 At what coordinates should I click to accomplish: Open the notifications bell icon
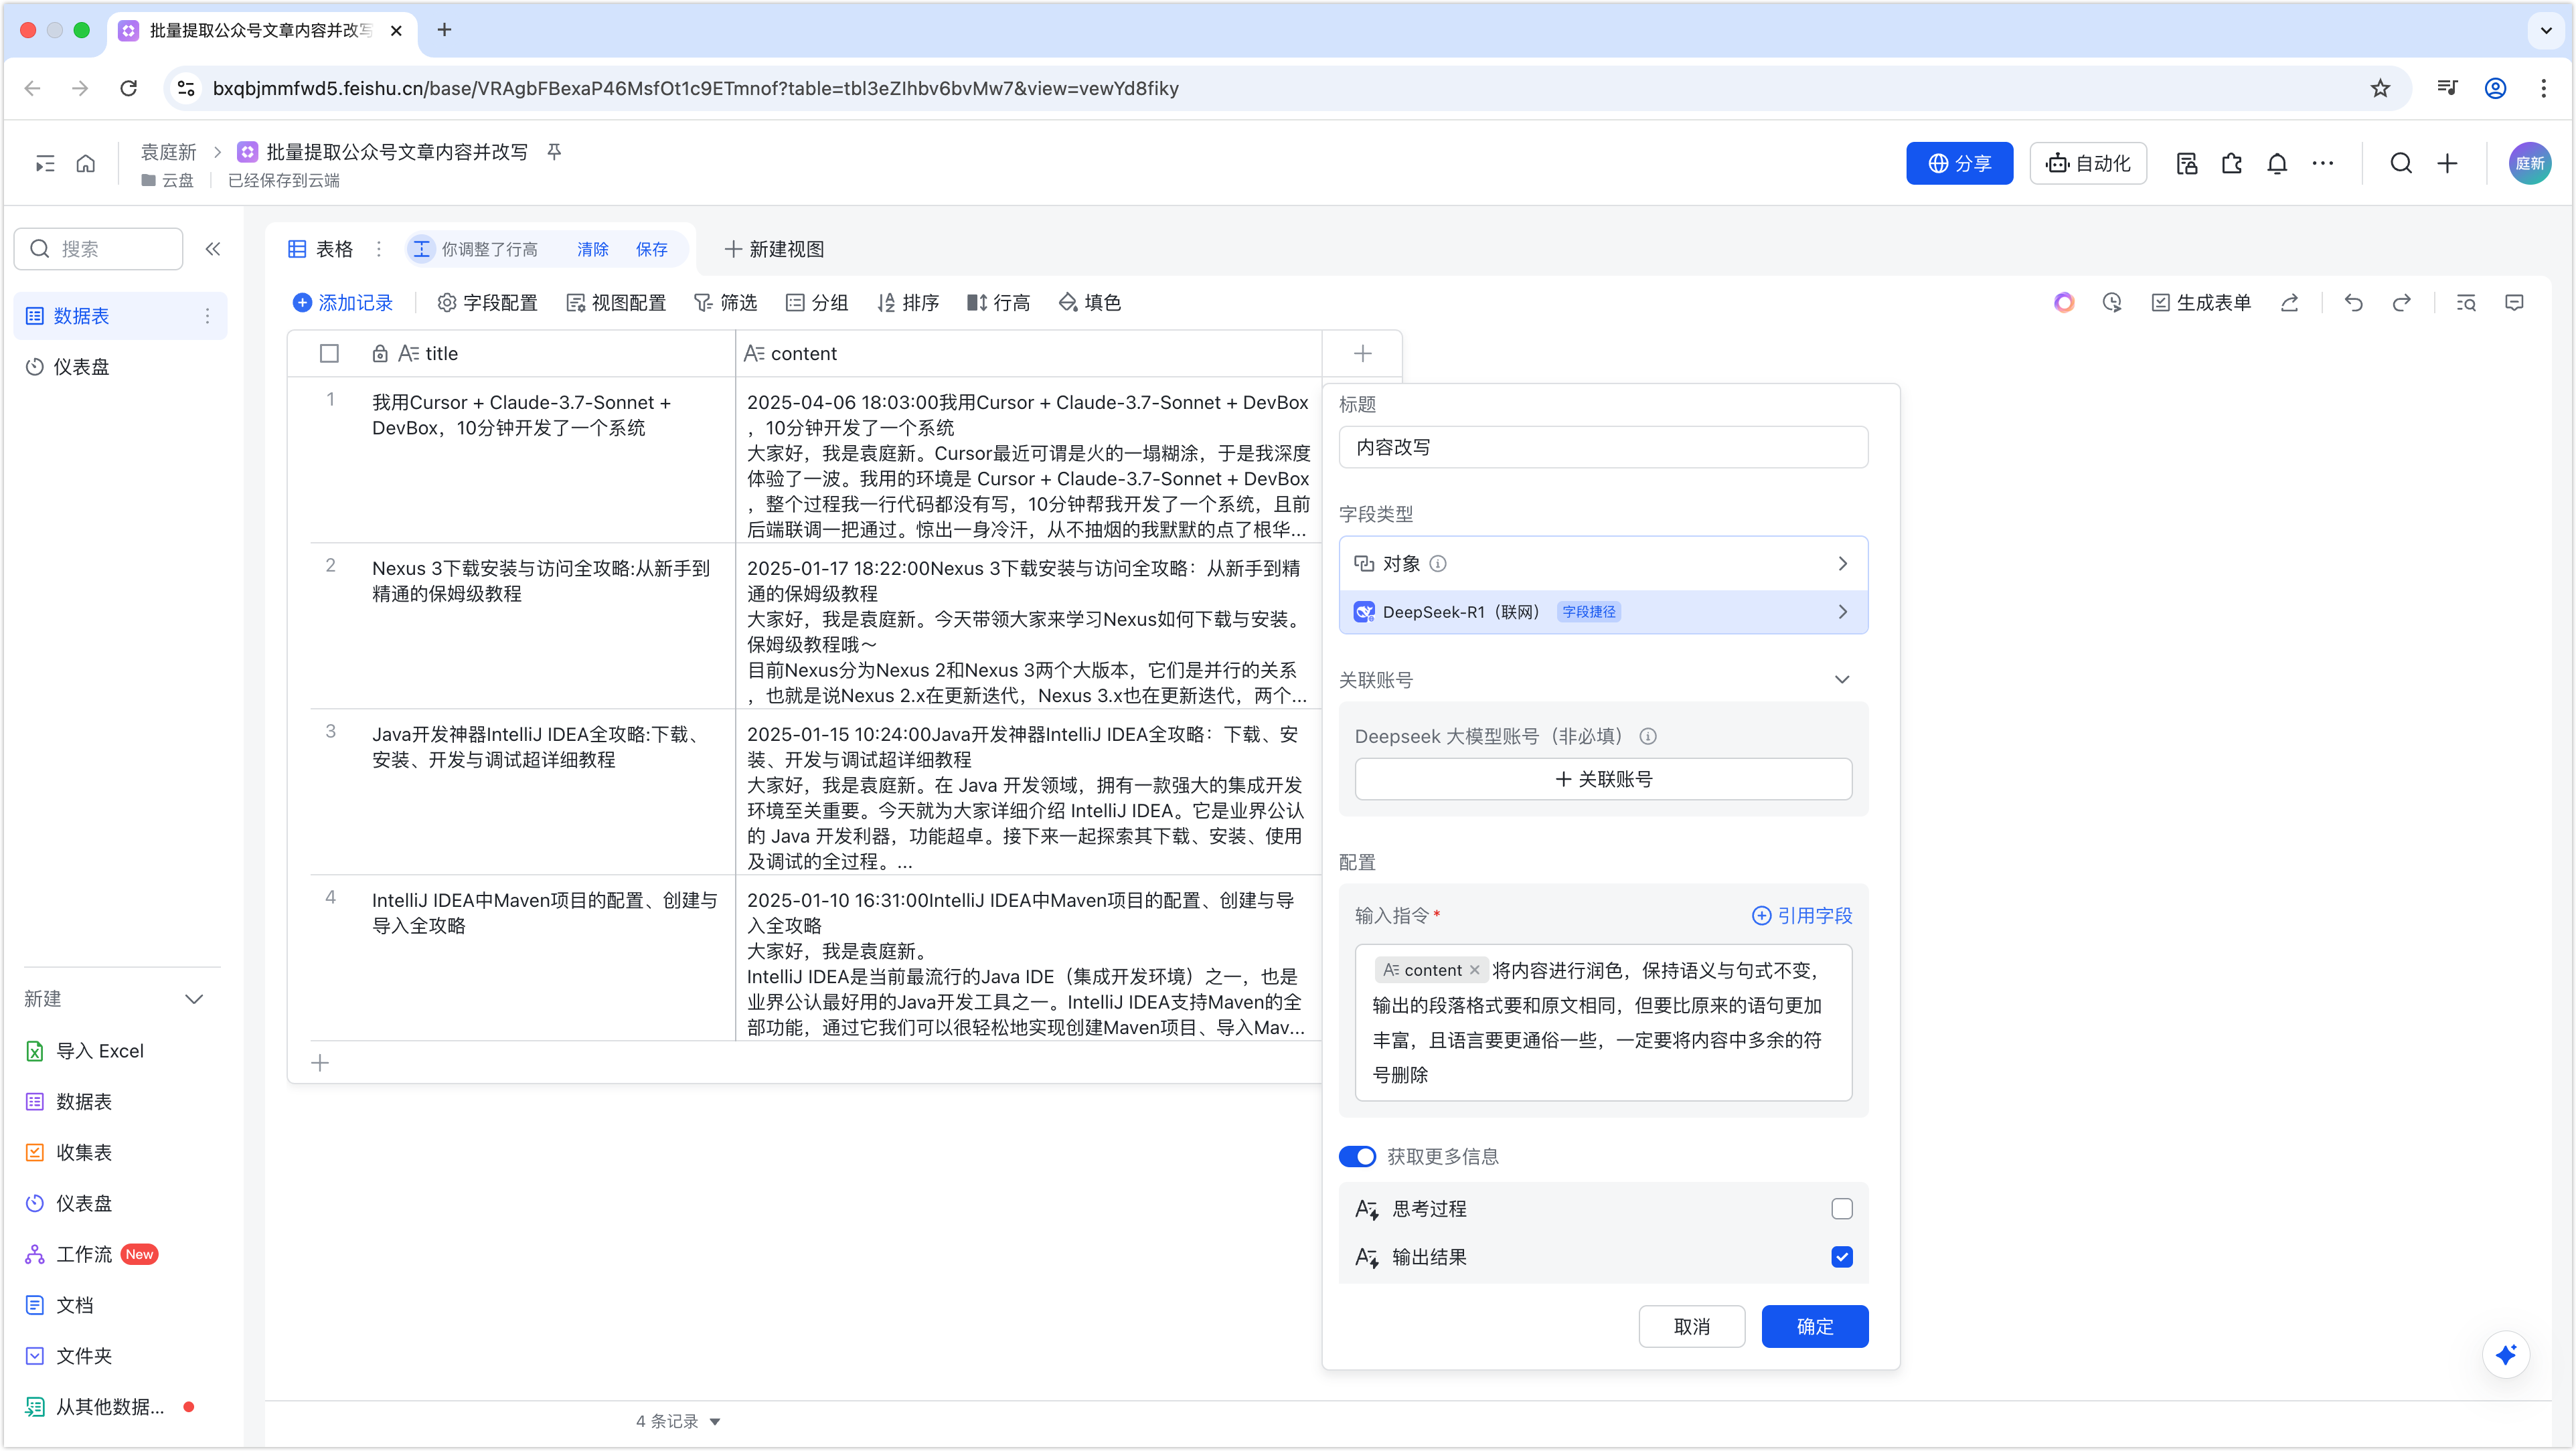coord(2277,164)
